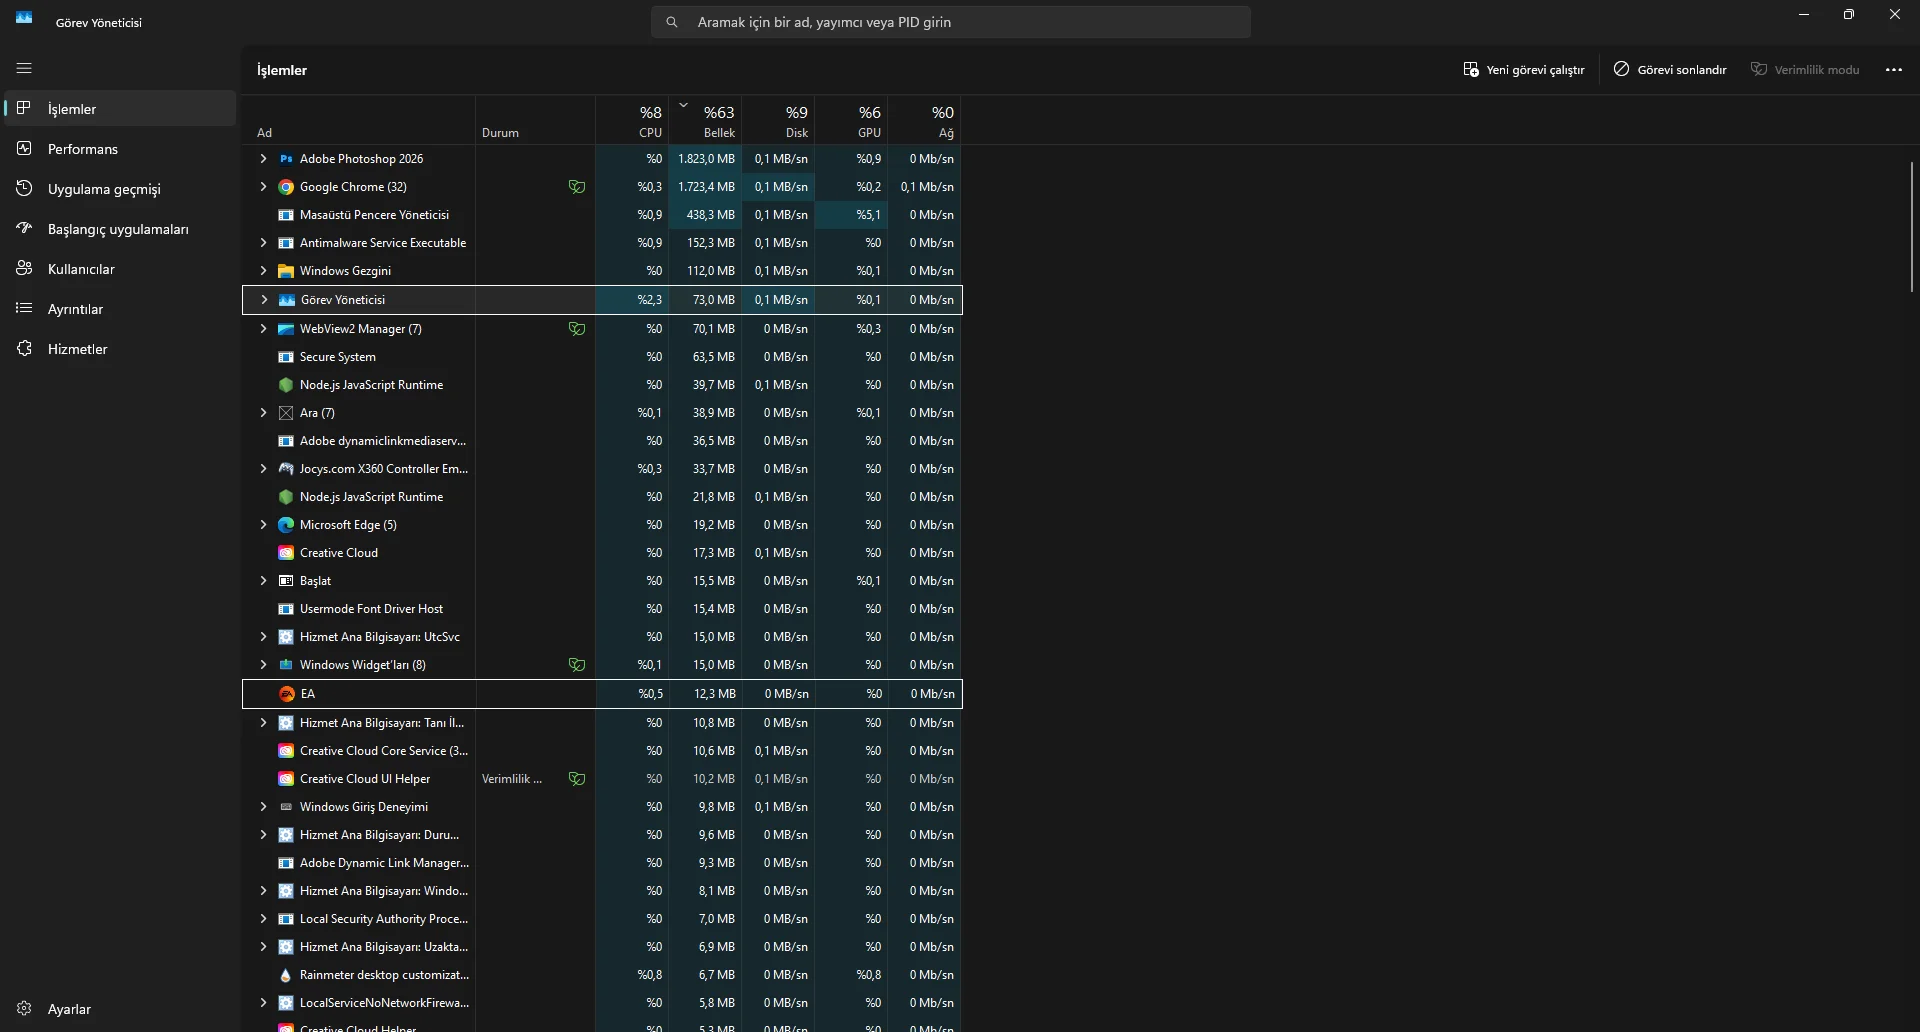Click the Ara process icon
Screen dimensions: 1920x1032
click(x=286, y=413)
